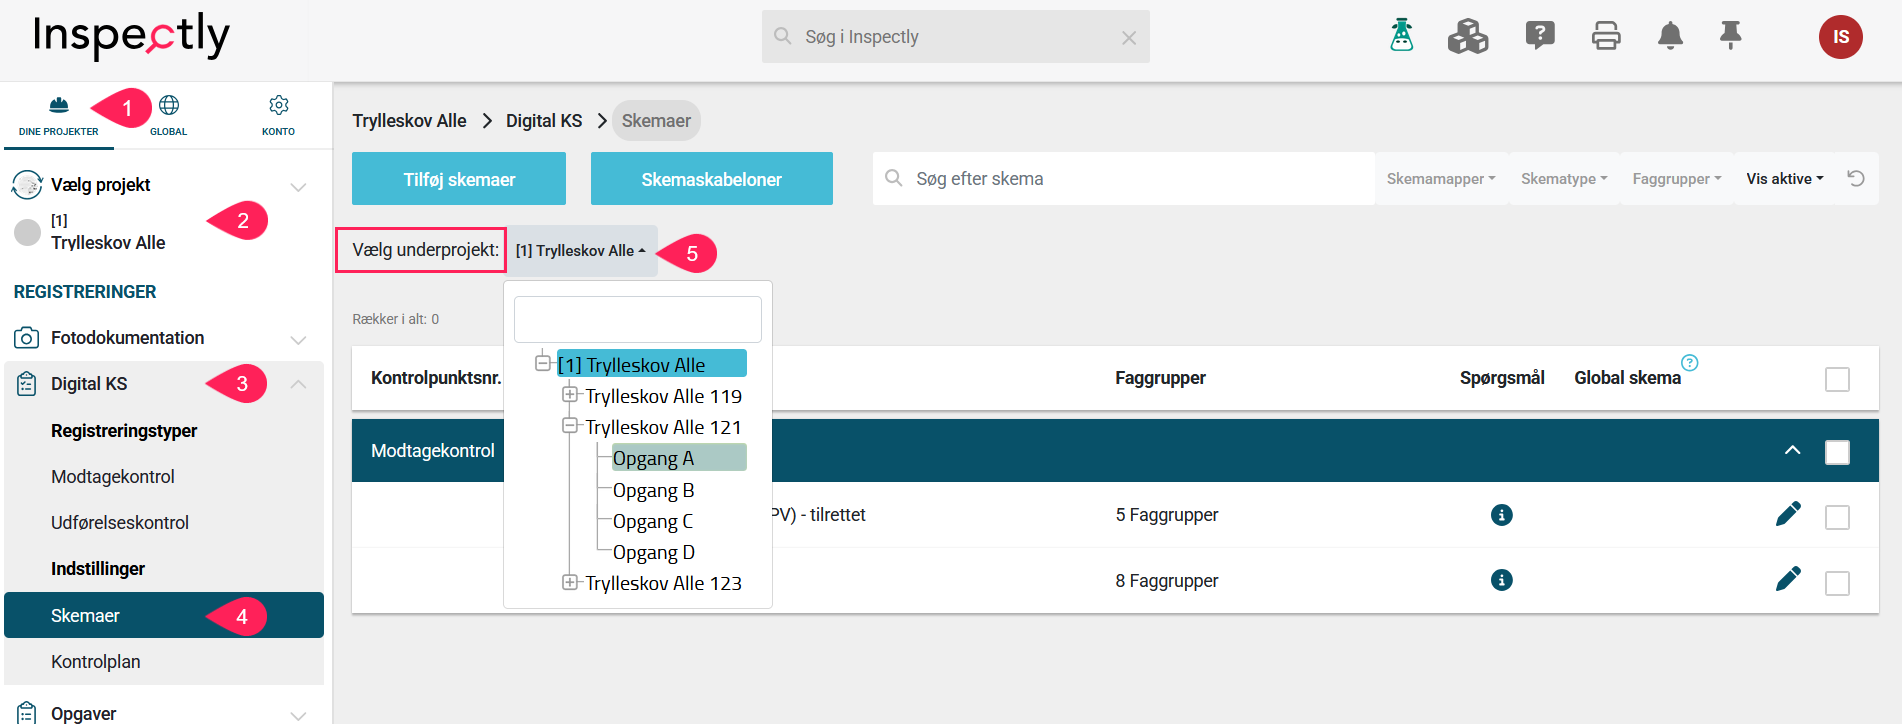Tick checkbox for the 8 Faggrupper row
The width and height of the screenshot is (1902, 724).
click(x=1837, y=583)
